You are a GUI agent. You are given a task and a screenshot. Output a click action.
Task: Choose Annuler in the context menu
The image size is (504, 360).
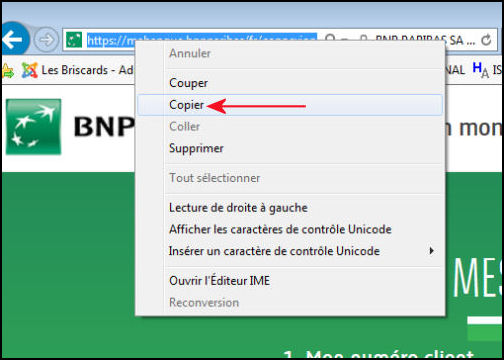point(289,54)
